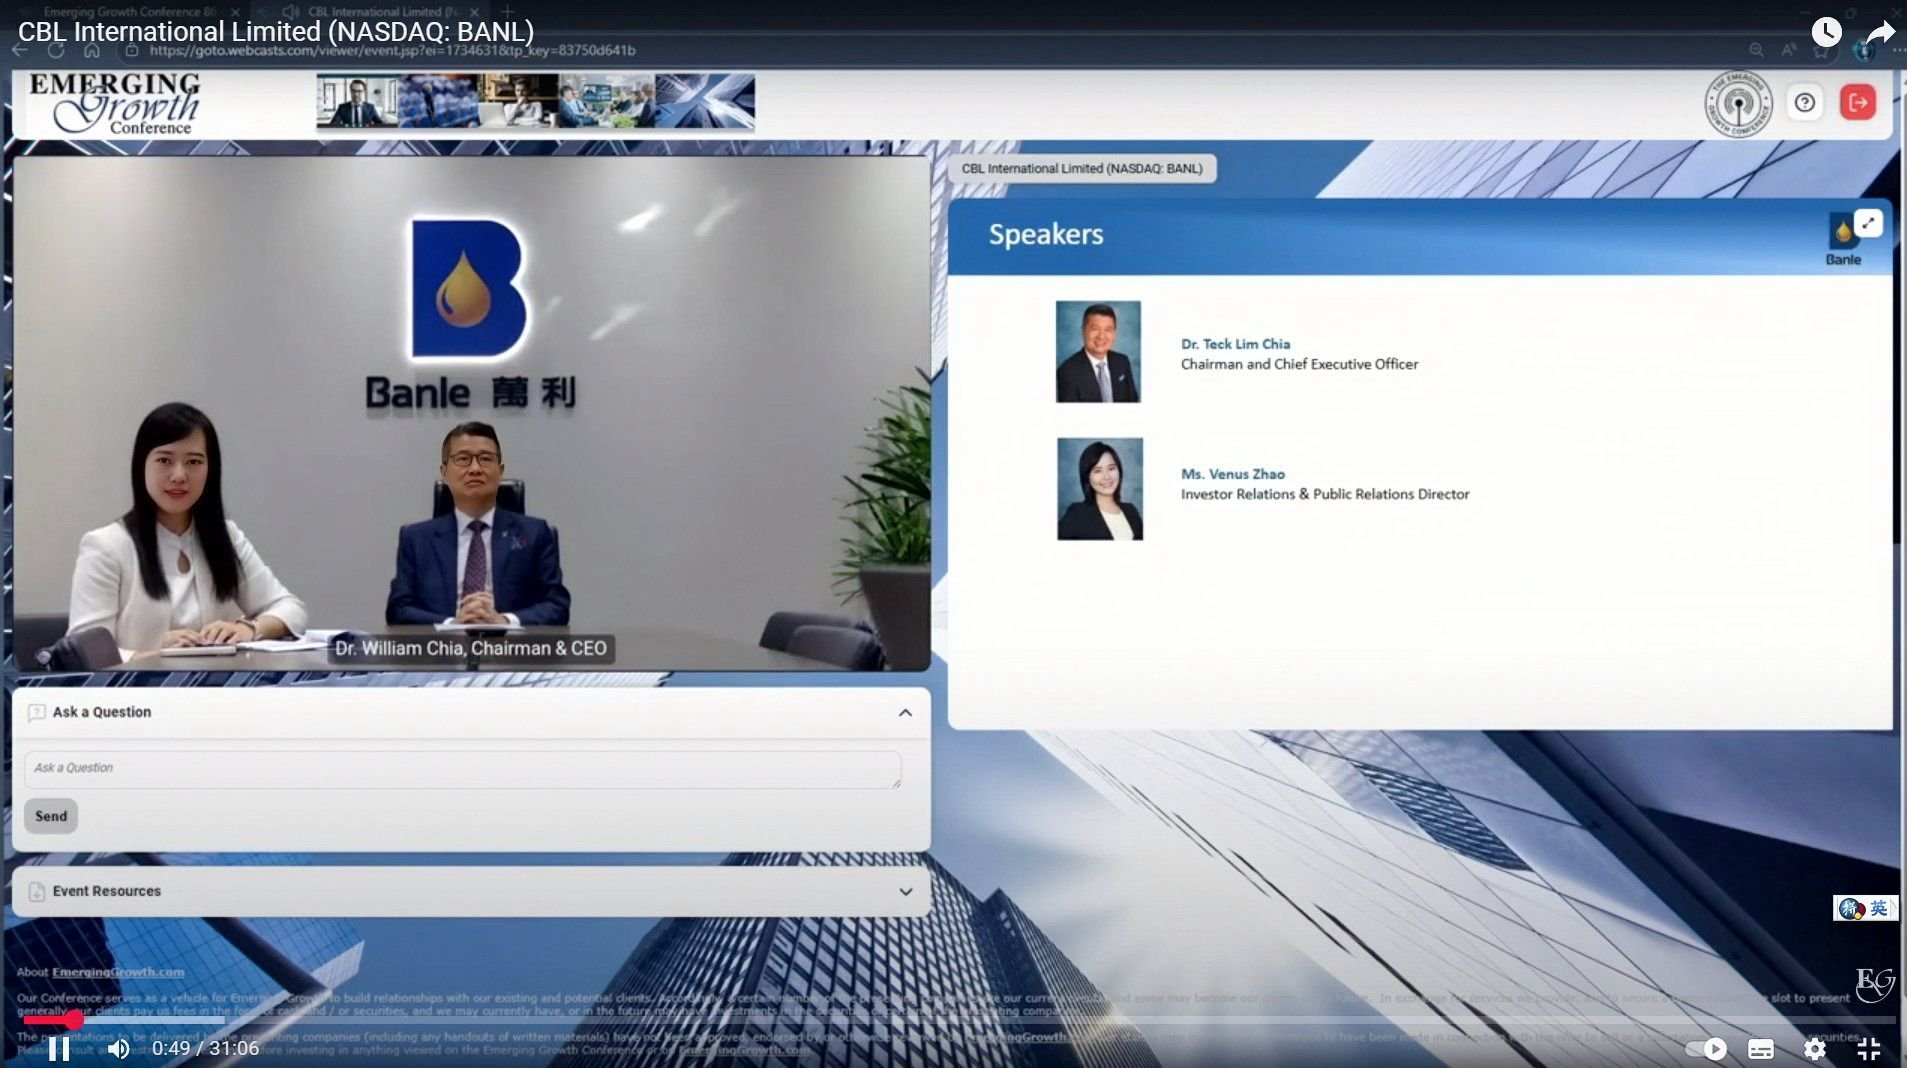Click Dr. Teck Lim Chia's photo

1097,352
